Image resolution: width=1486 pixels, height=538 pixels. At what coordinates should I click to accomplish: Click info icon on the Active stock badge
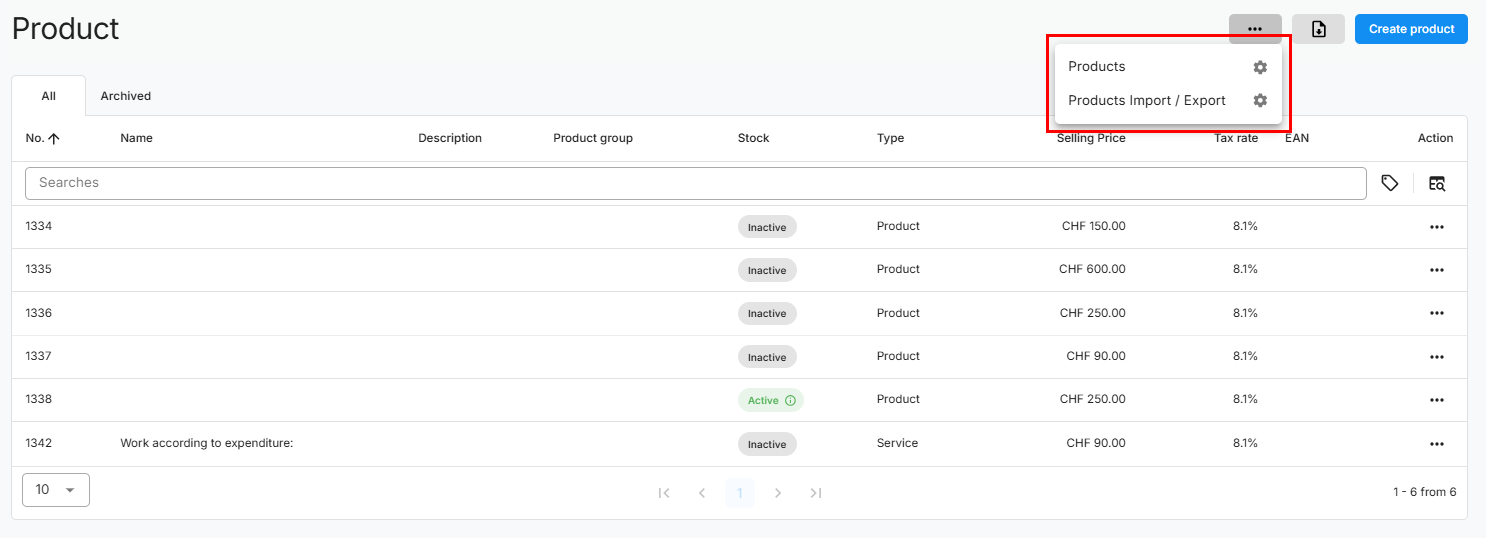point(790,400)
